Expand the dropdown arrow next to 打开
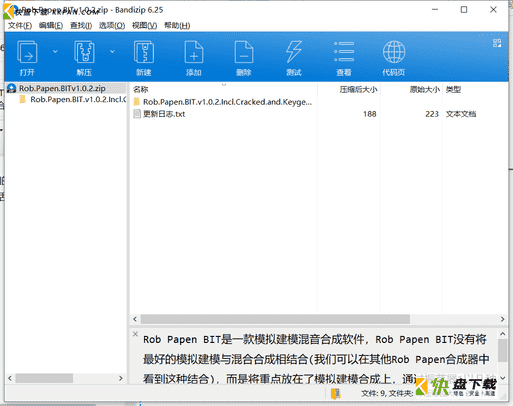This screenshot has width=513, height=406. point(55,51)
